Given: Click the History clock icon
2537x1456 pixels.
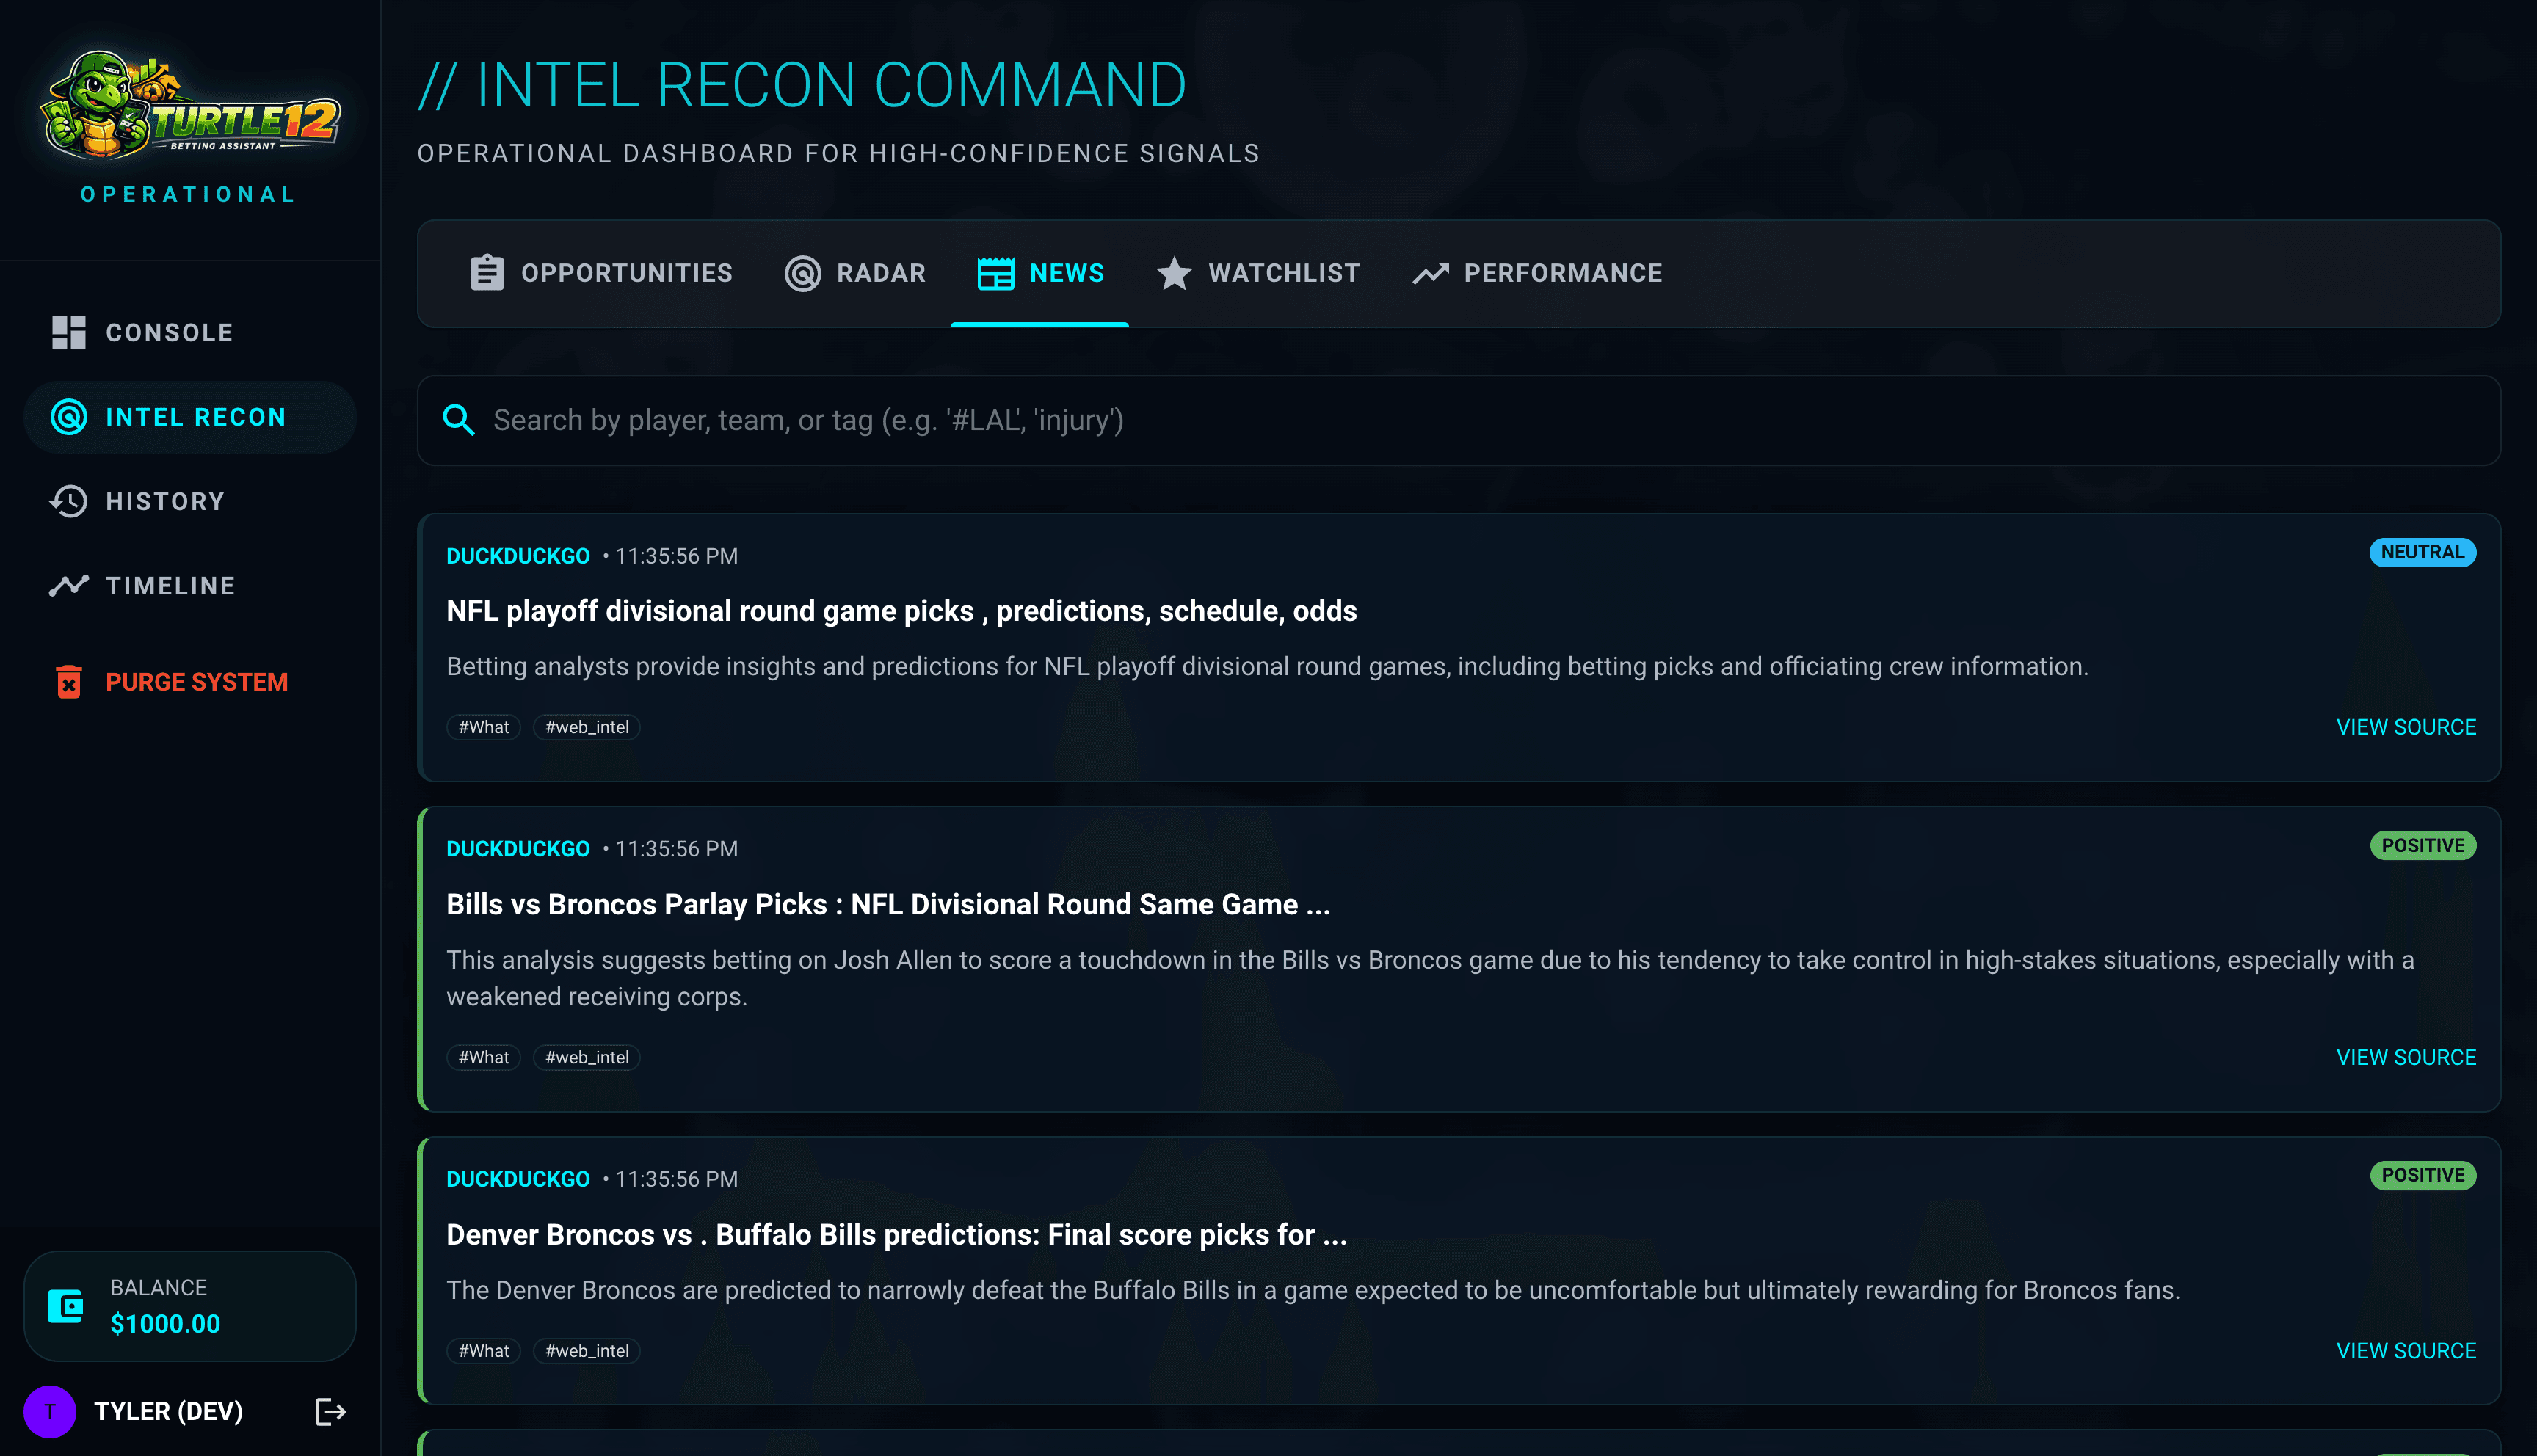Looking at the screenshot, I should point(68,501).
